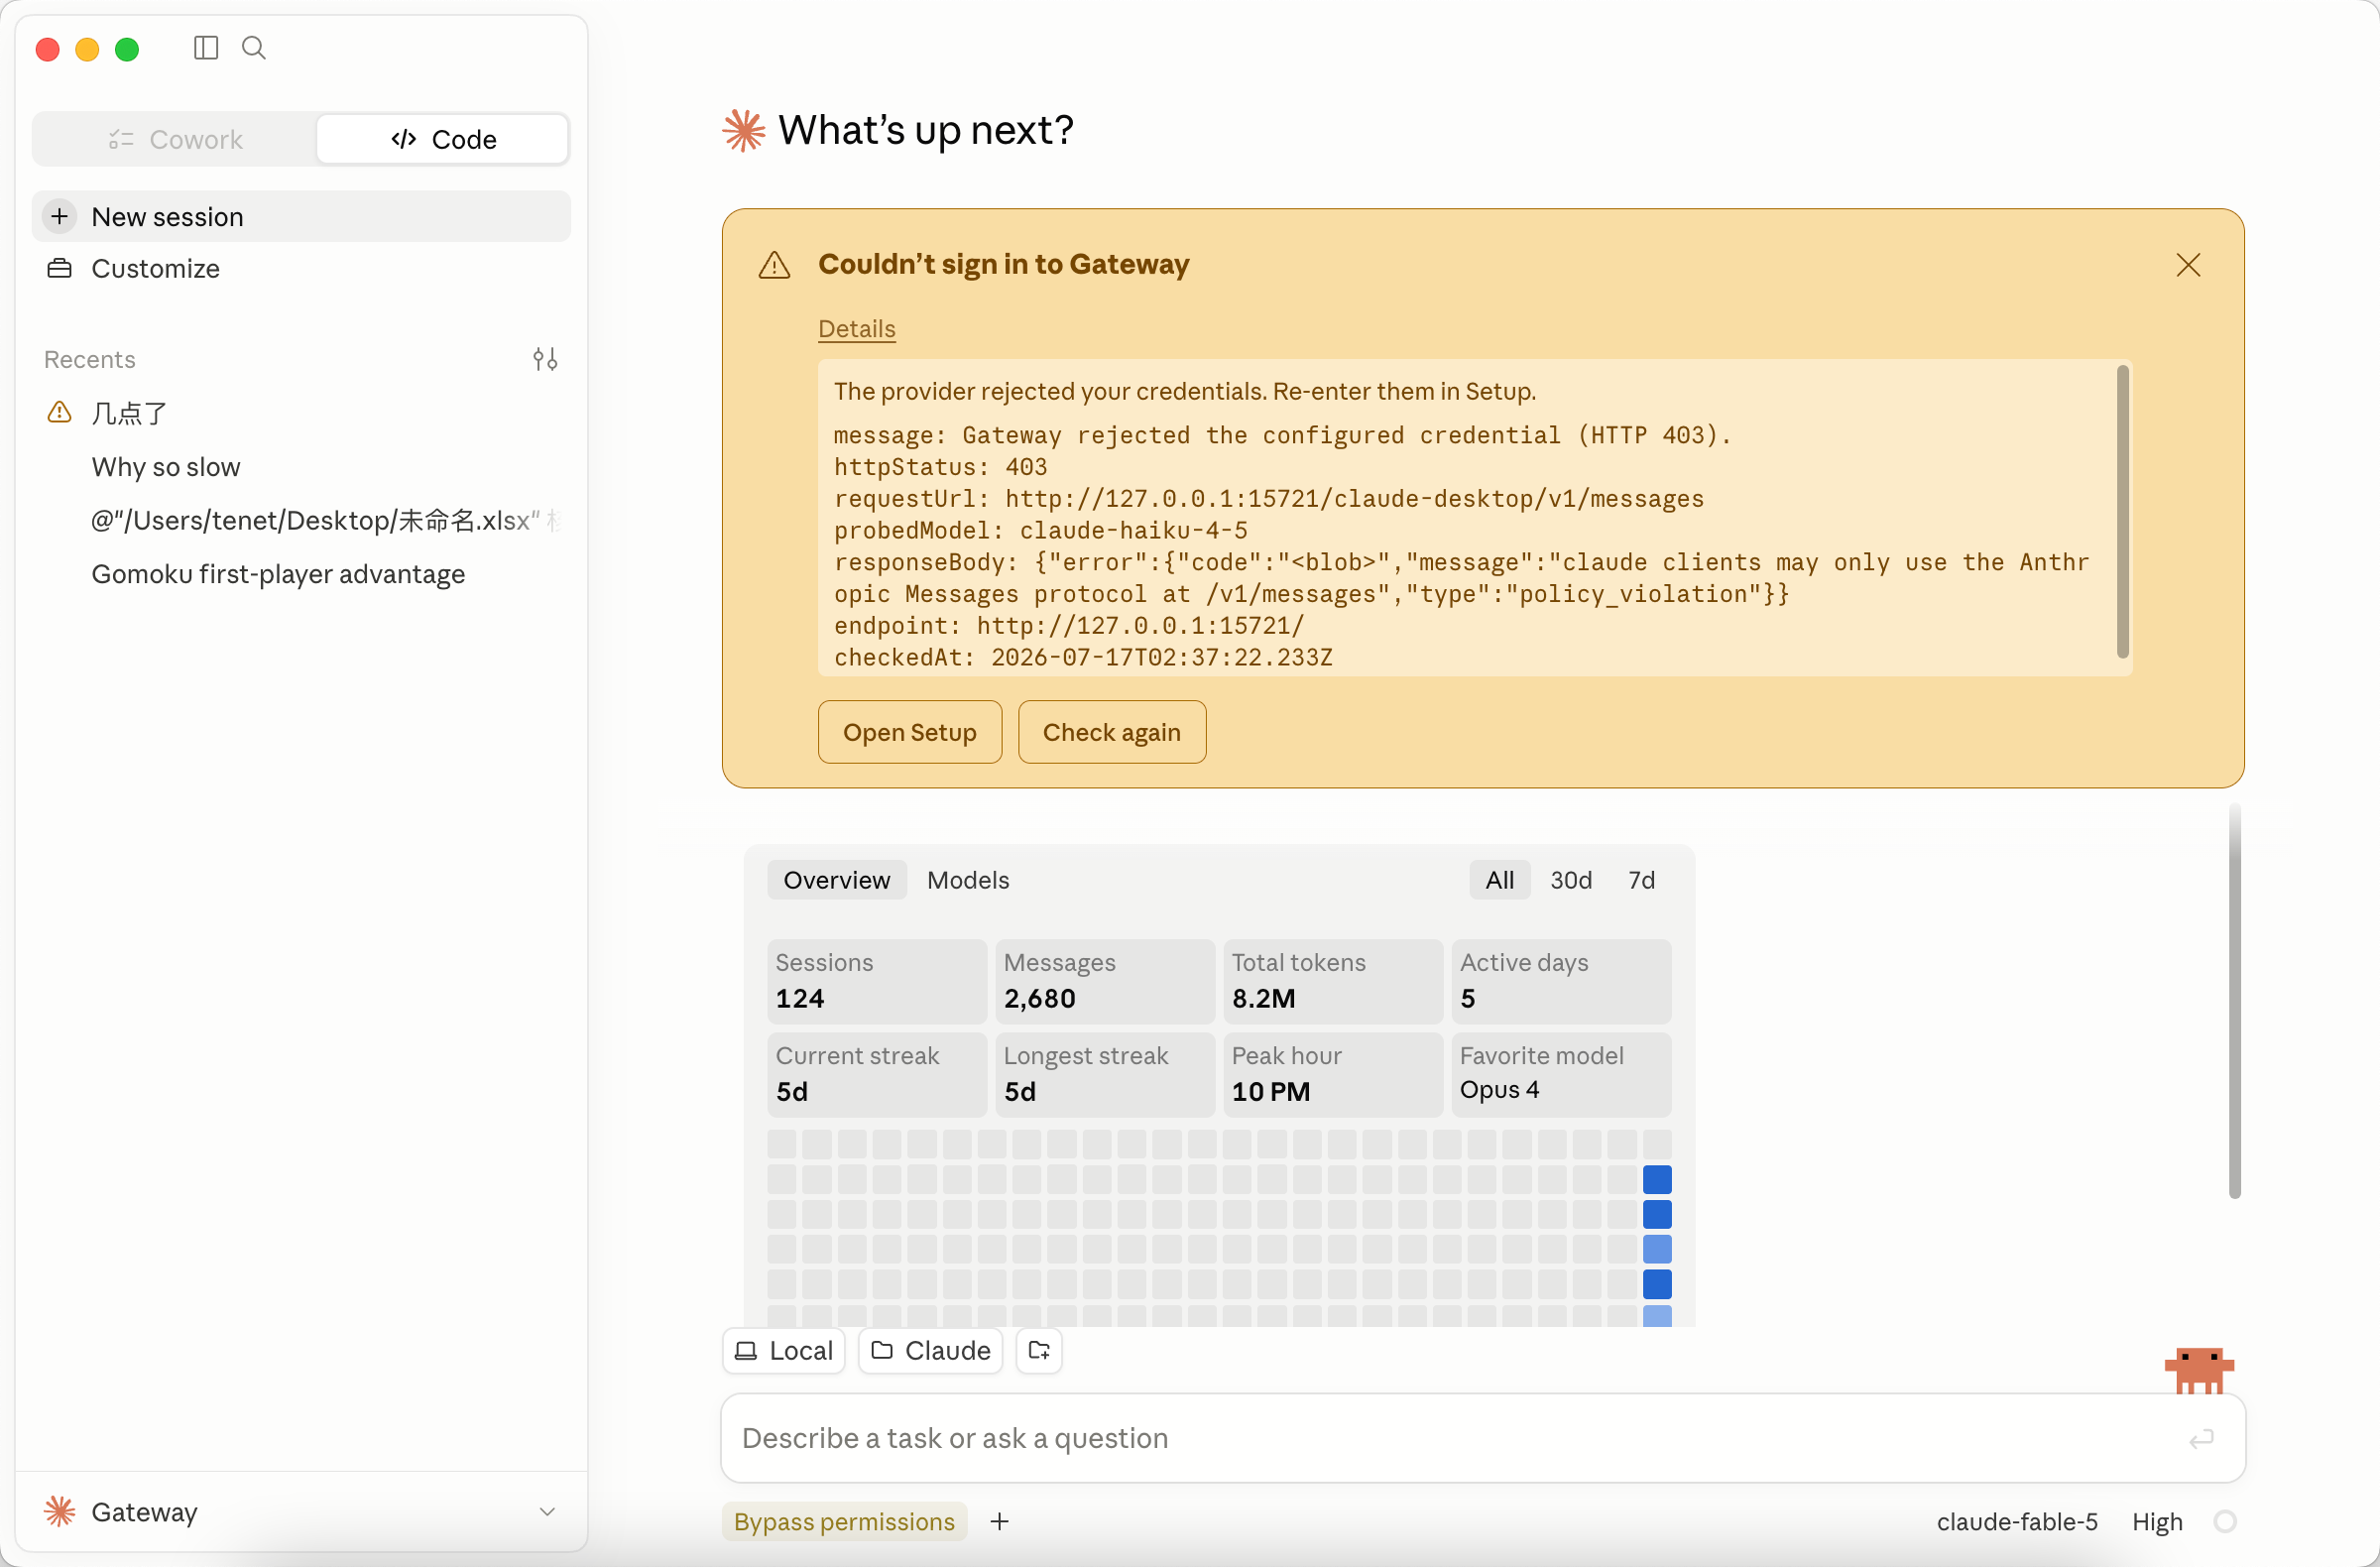
Task: Click the Current streak 5d stat card
Action: click(877, 1075)
